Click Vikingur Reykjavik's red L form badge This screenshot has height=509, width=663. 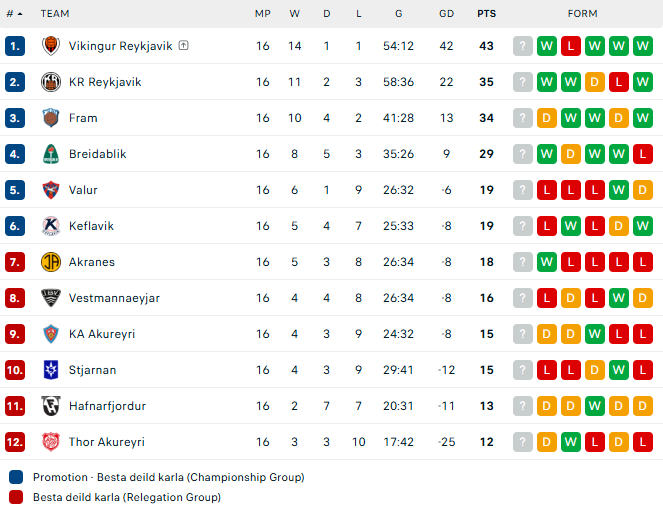coord(570,46)
